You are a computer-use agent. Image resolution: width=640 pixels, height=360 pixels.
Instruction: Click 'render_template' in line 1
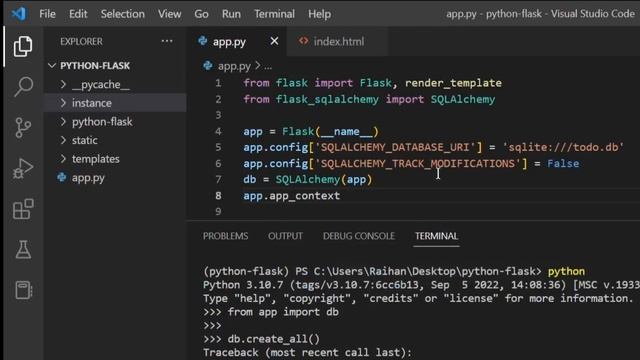coord(453,83)
